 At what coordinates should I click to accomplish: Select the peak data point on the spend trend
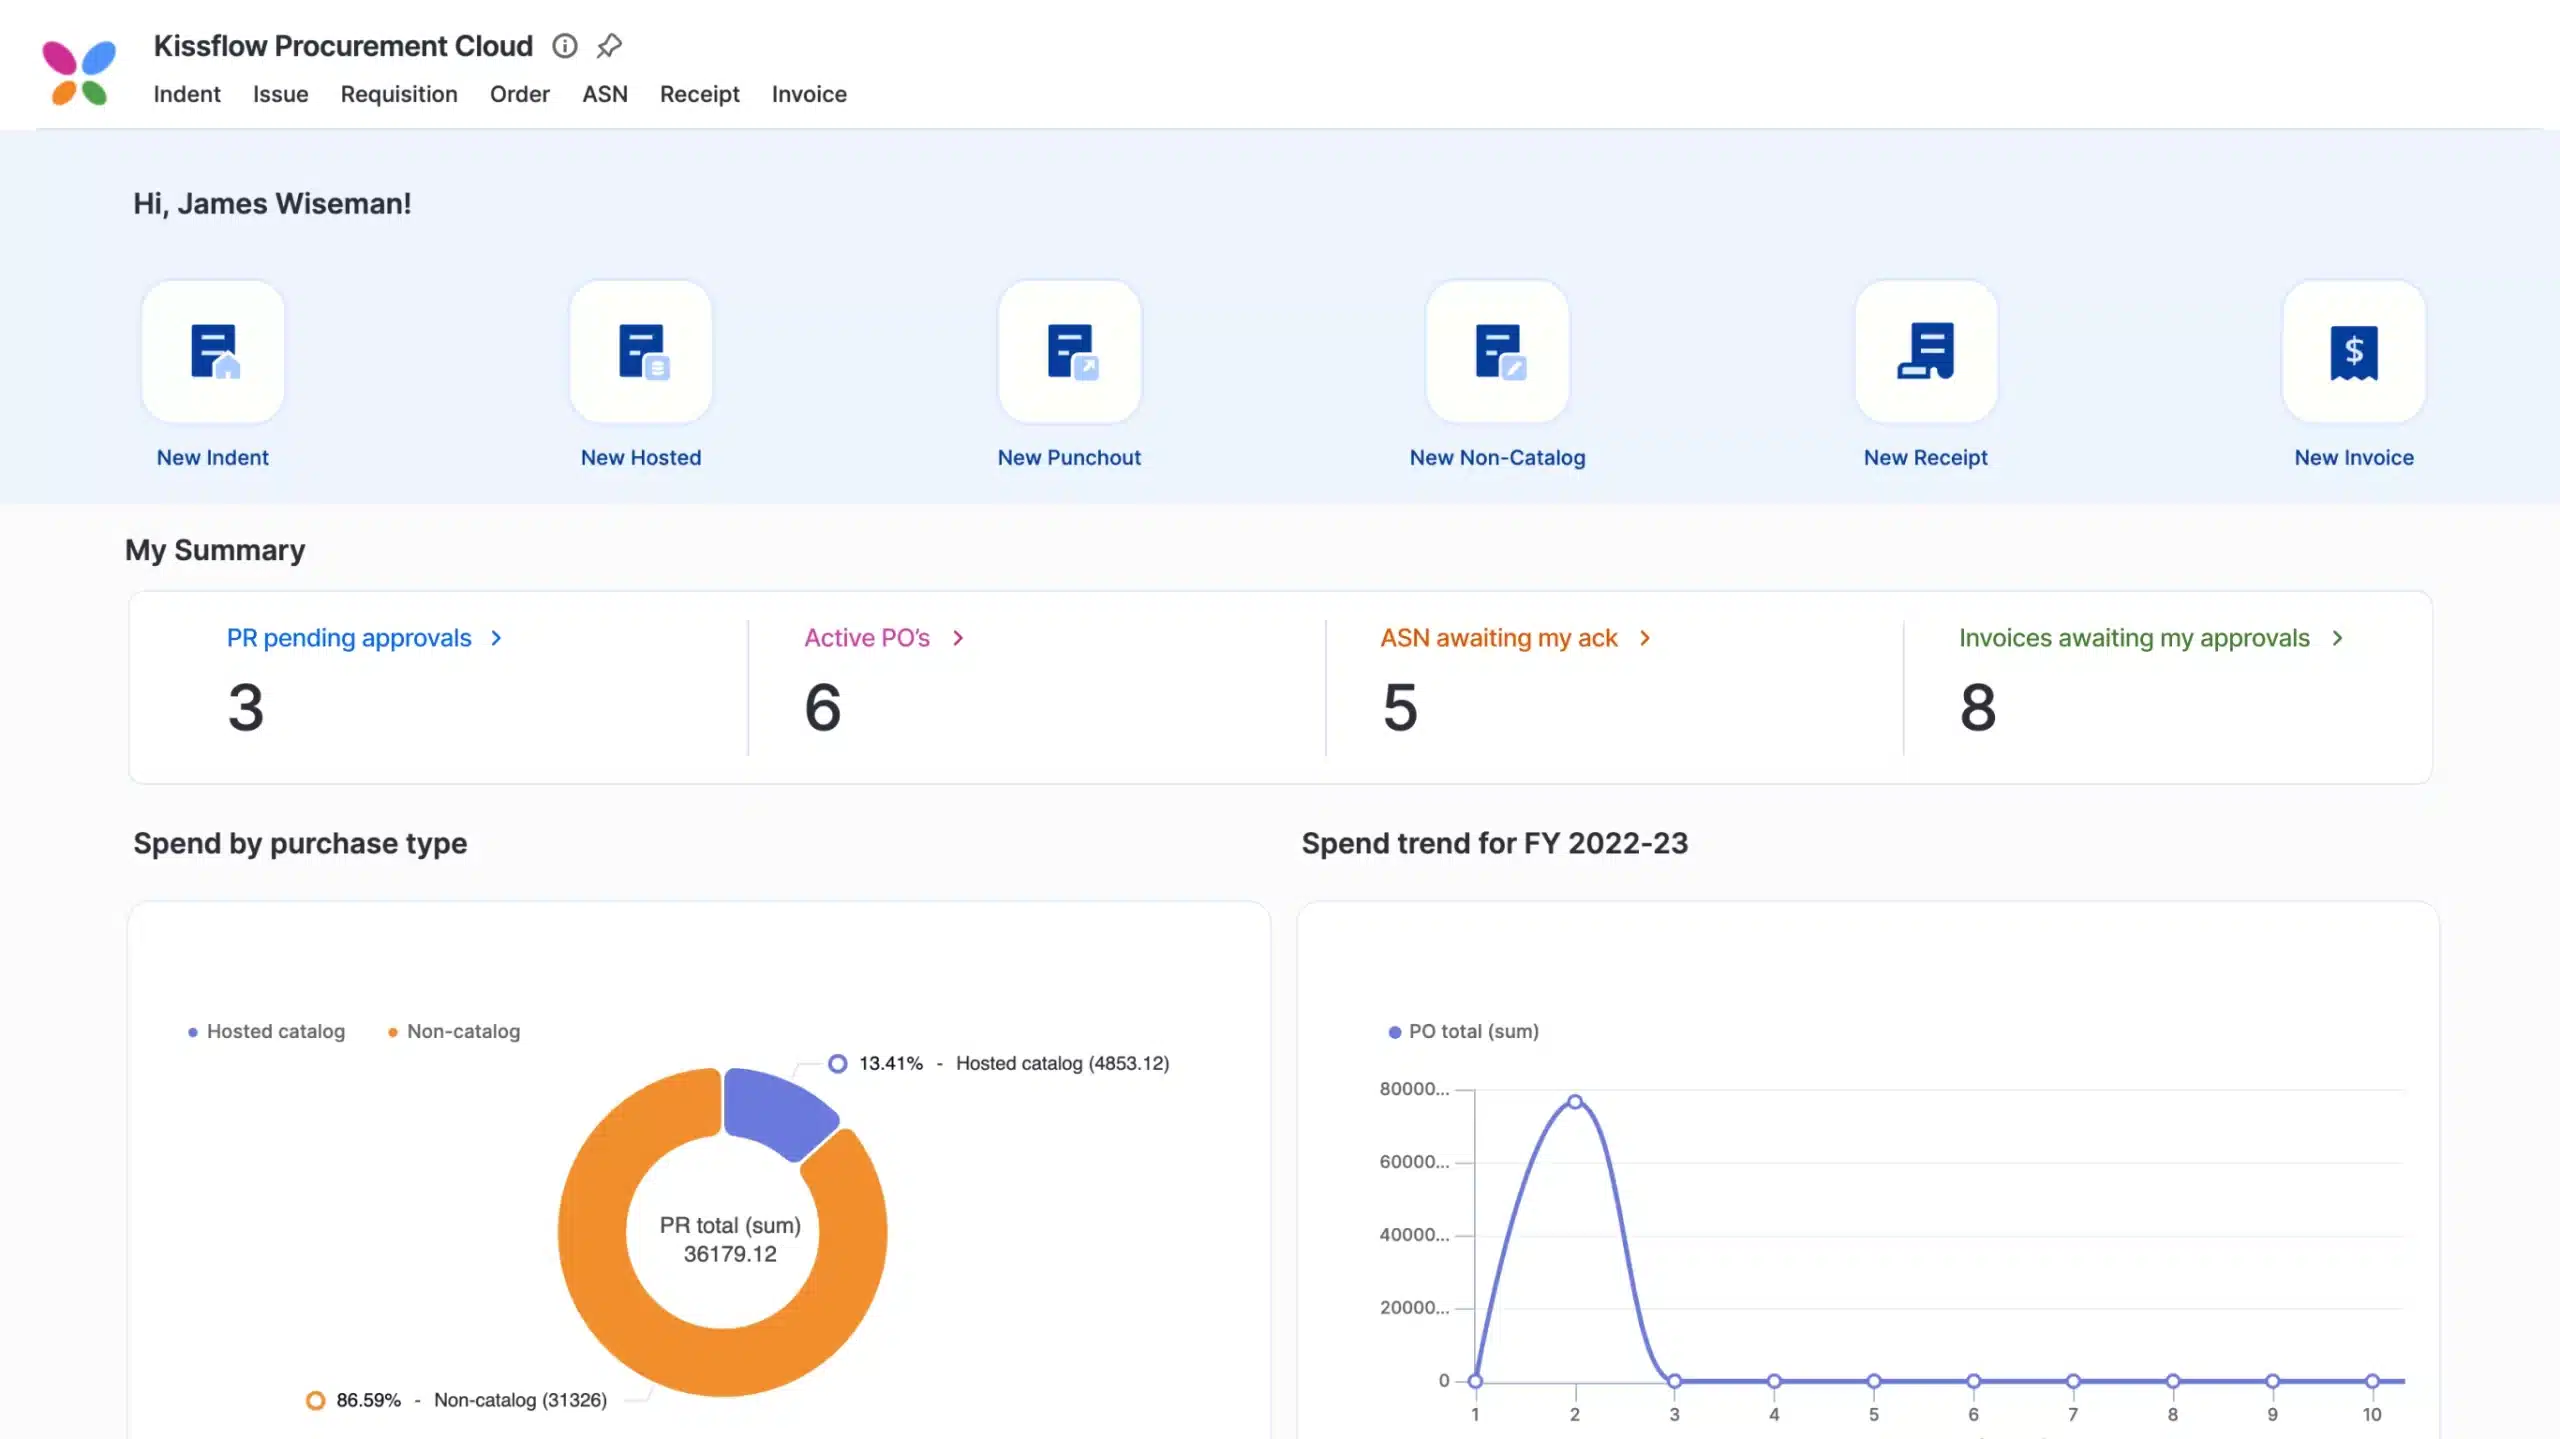click(x=1574, y=1100)
